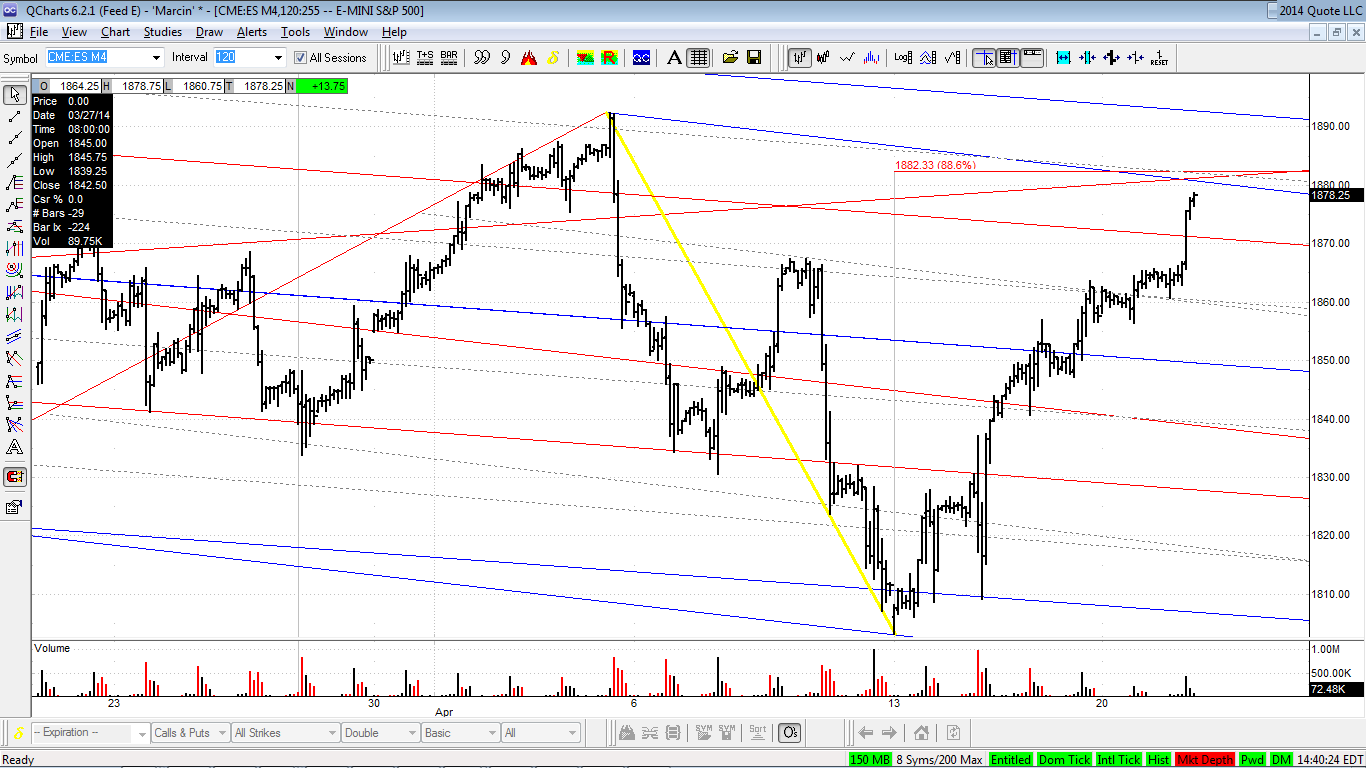Screen dimensions: 1366x768
Task: Expand the Calls & Puts dropdown
Action: point(222,733)
